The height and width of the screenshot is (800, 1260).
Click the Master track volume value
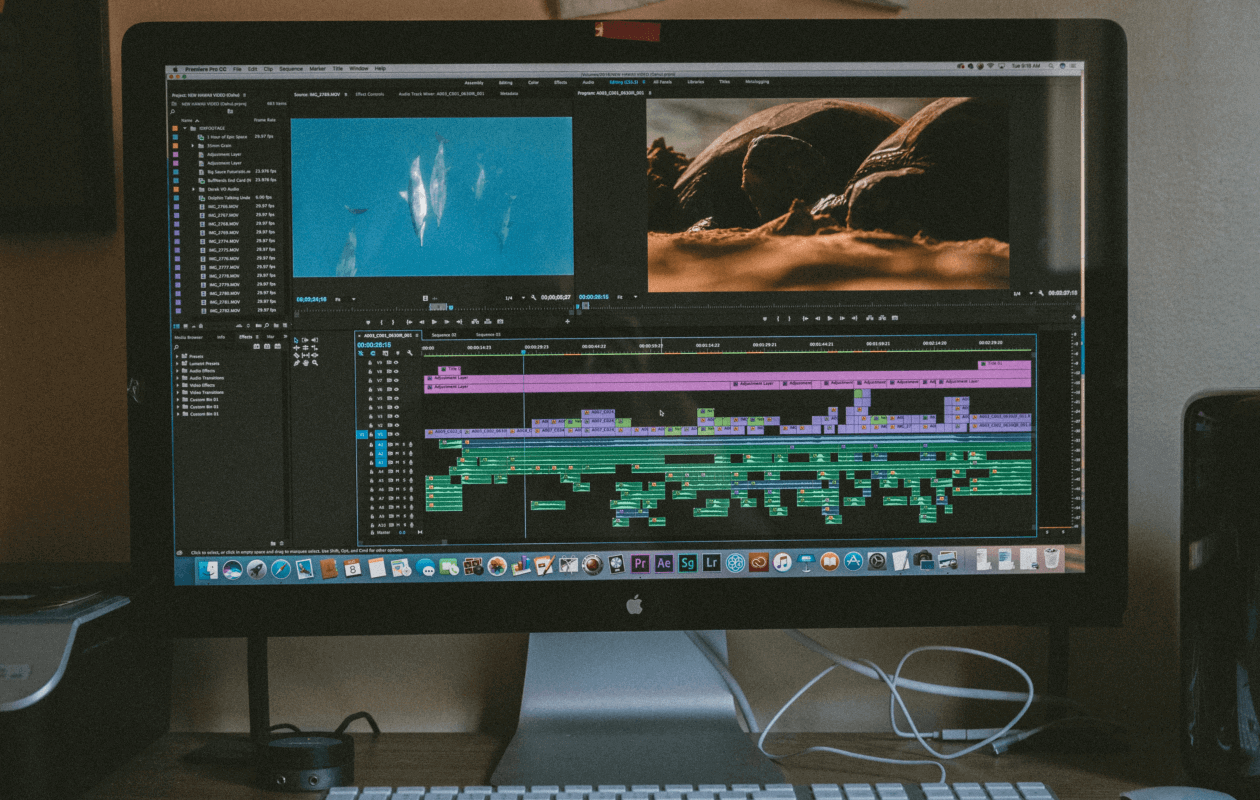point(401,532)
